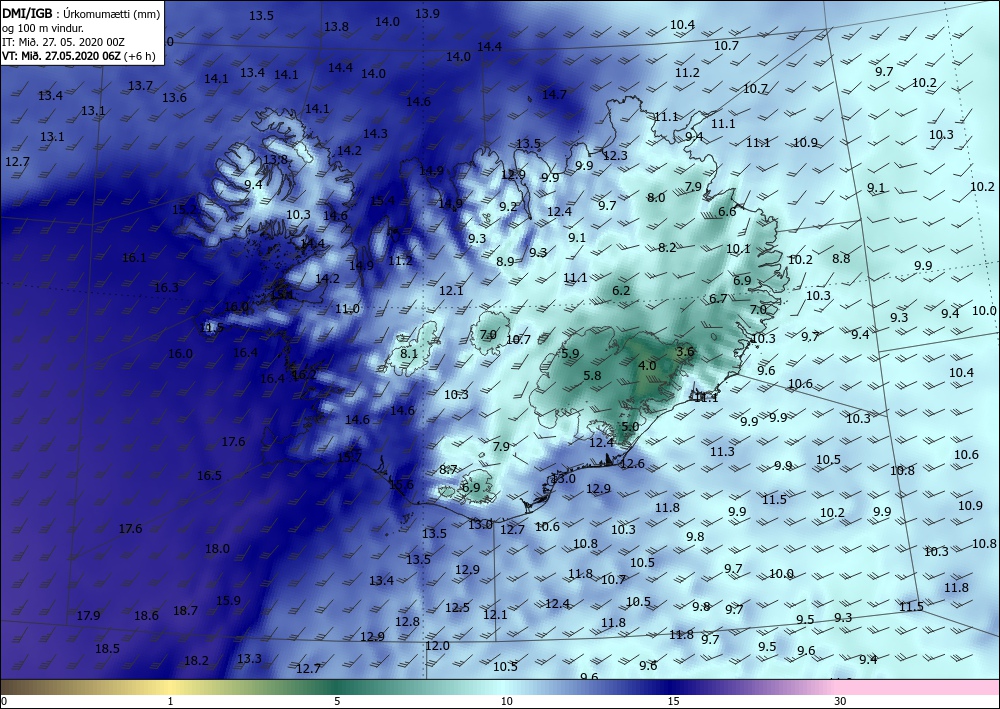Click the map value 16.5
1000x709 pixels.
coord(209,476)
